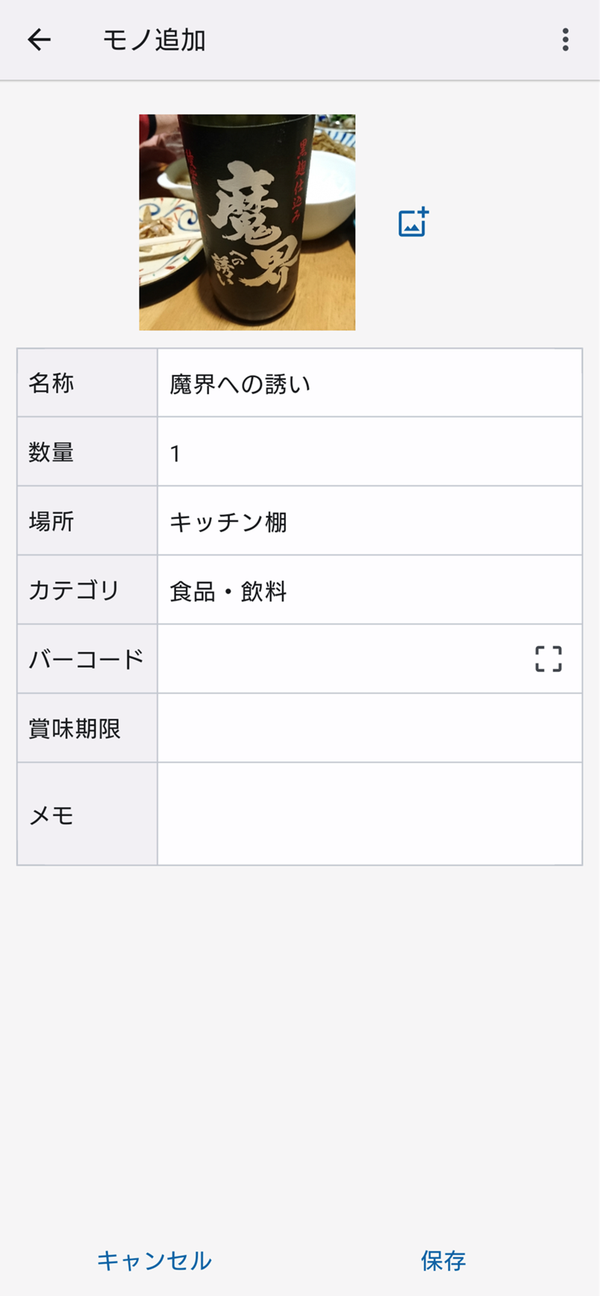Click the バーコード row label
Screen dimensions: 600x1296
click(86, 659)
